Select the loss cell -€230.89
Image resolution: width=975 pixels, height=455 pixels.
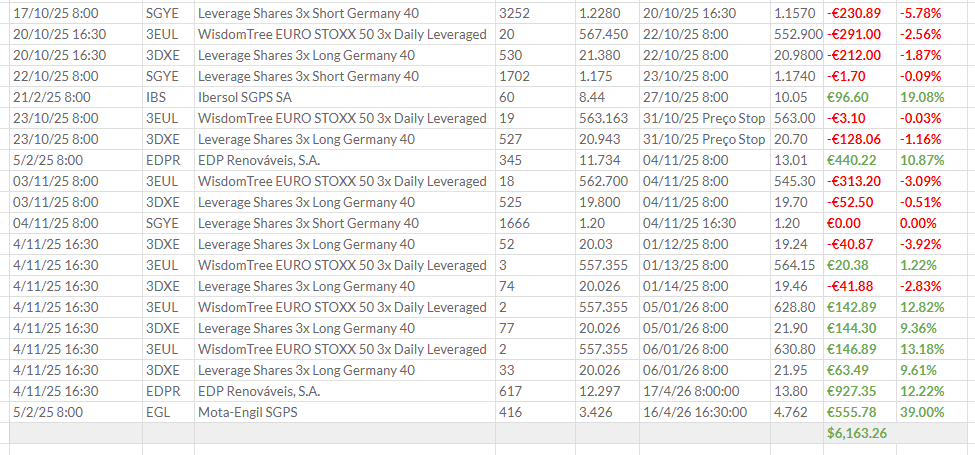[860, 14]
